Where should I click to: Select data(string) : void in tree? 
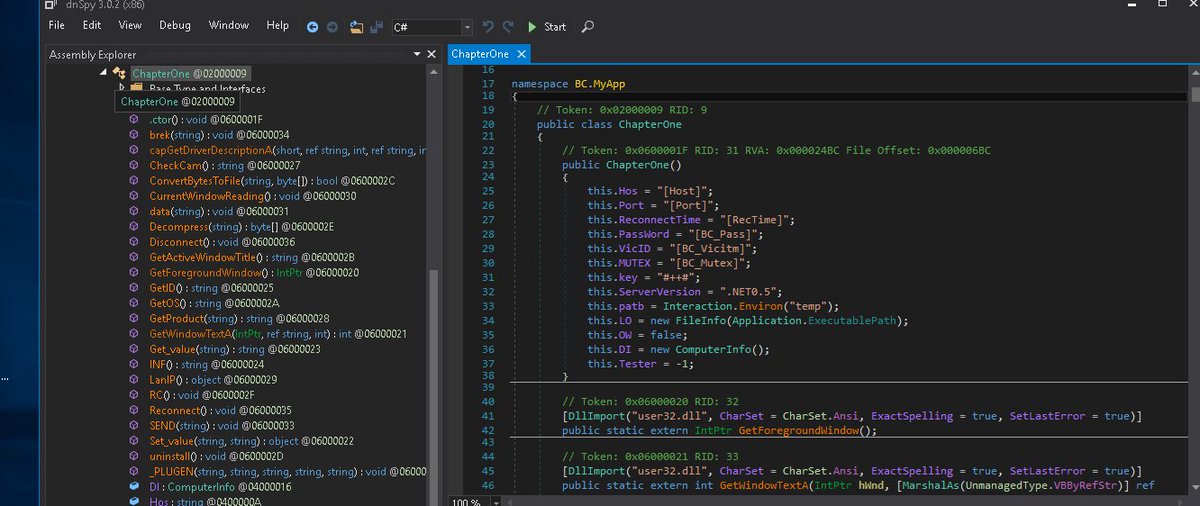[x=219, y=211]
